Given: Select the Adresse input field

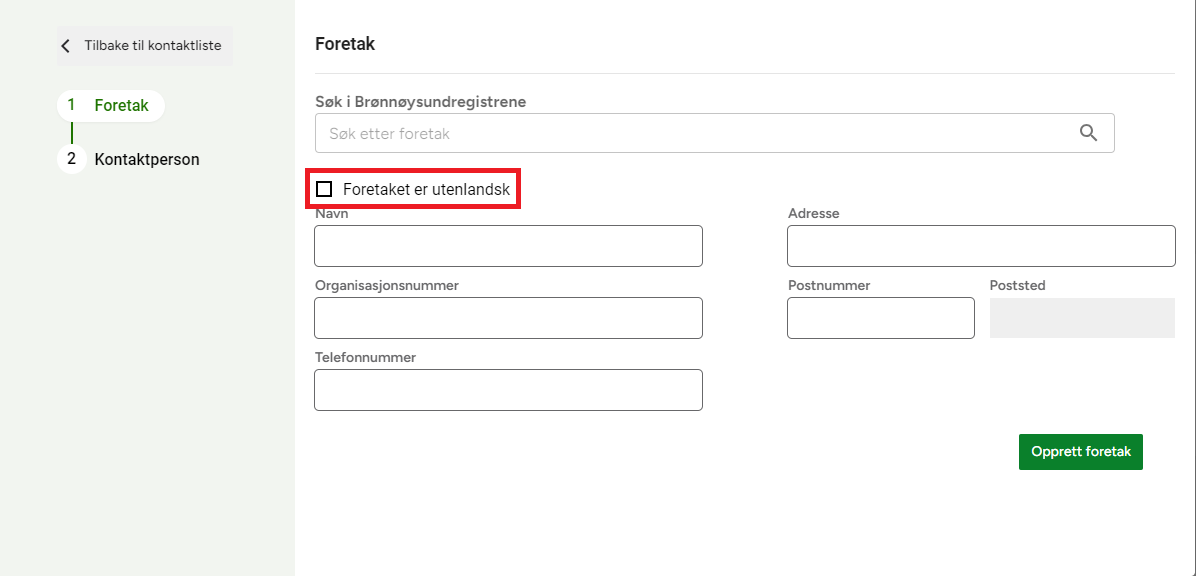Looking at the screenshot, I should pos(980,246).
